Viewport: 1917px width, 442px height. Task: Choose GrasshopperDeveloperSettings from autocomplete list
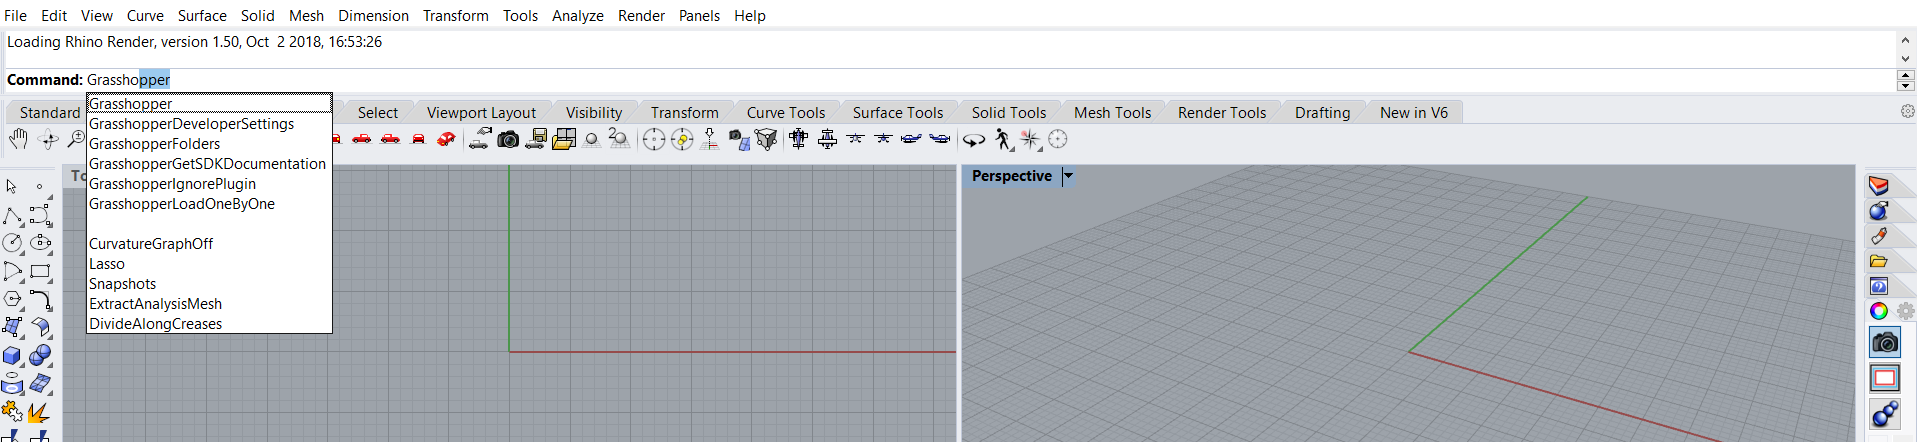209,124
